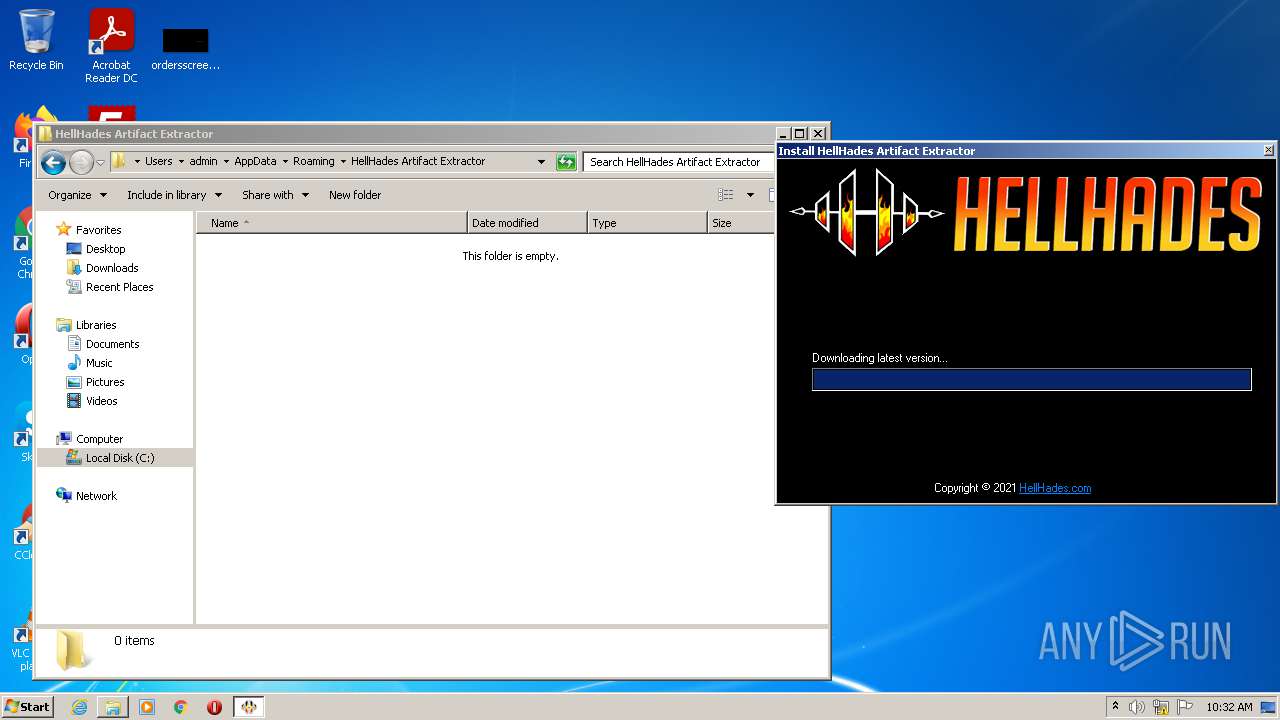Click the download progress bar
Image resolution: width=1280 pixels, height=720 pixels.
[x=1031, y=379]
